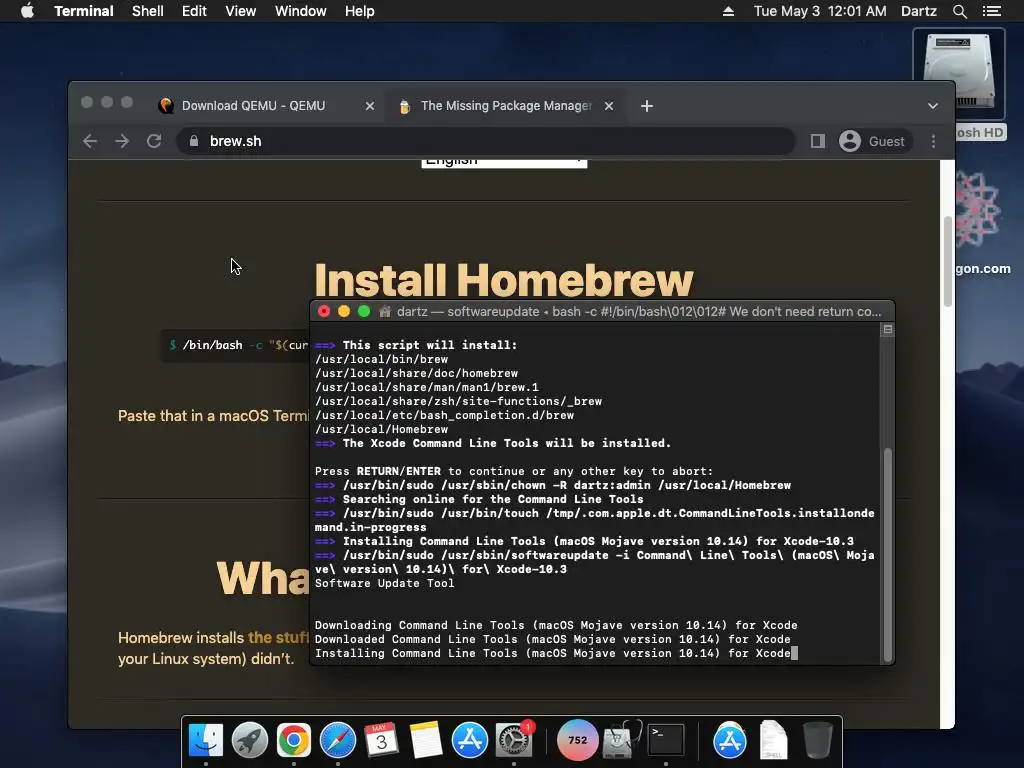1024x768 pixels.
Task: Click the /bin/bash install command box
Action: 235,345
